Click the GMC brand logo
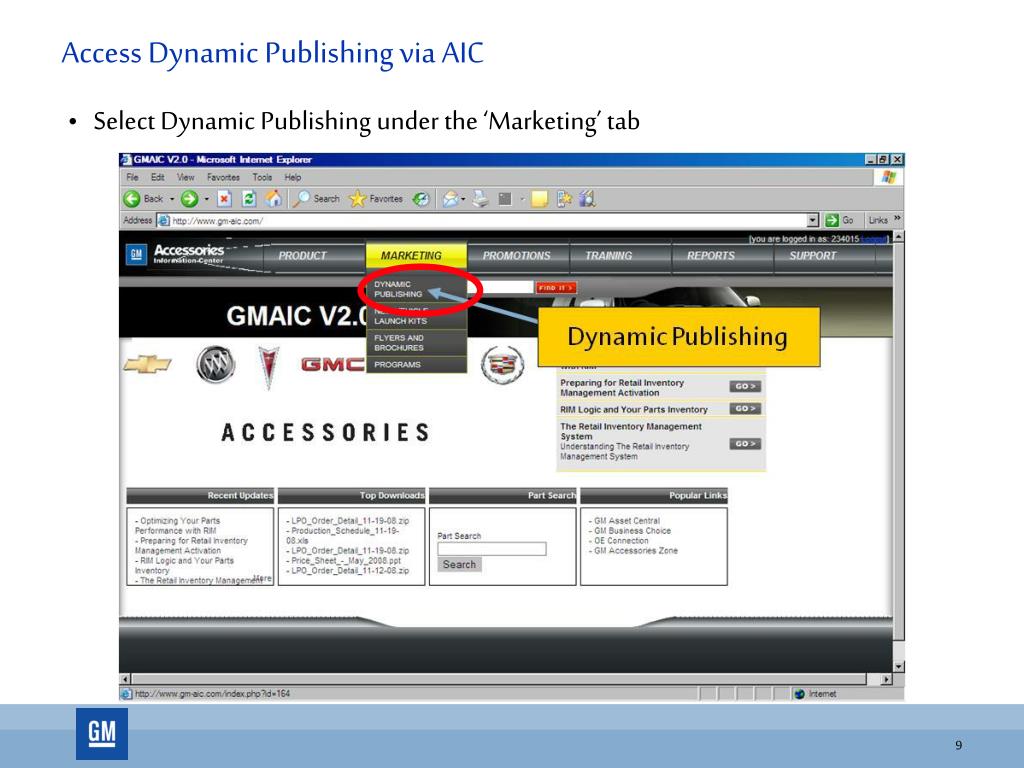This screenshot has width=1024, height=768. pyautogui.click(x=332, y=364)
